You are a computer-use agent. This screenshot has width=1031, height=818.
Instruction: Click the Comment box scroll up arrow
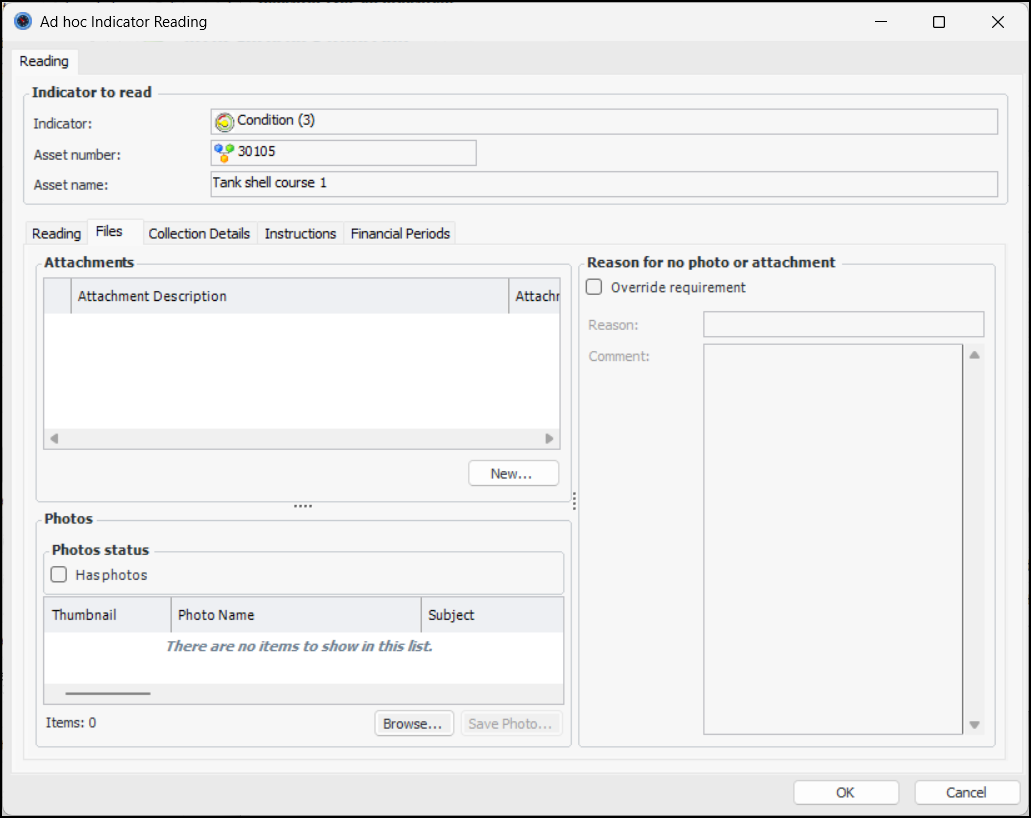(x=974, y=355)
